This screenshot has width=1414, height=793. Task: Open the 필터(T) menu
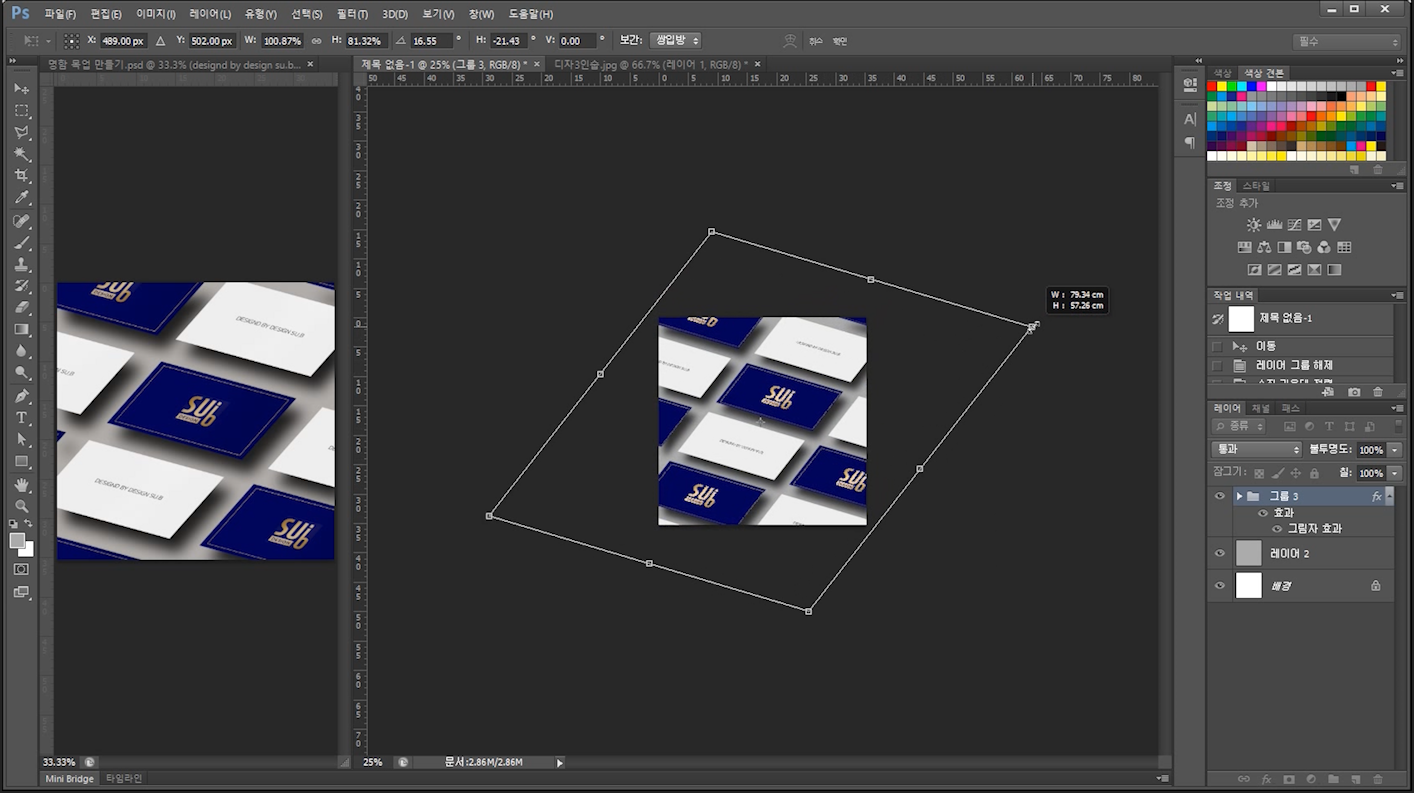coord(352,14)
